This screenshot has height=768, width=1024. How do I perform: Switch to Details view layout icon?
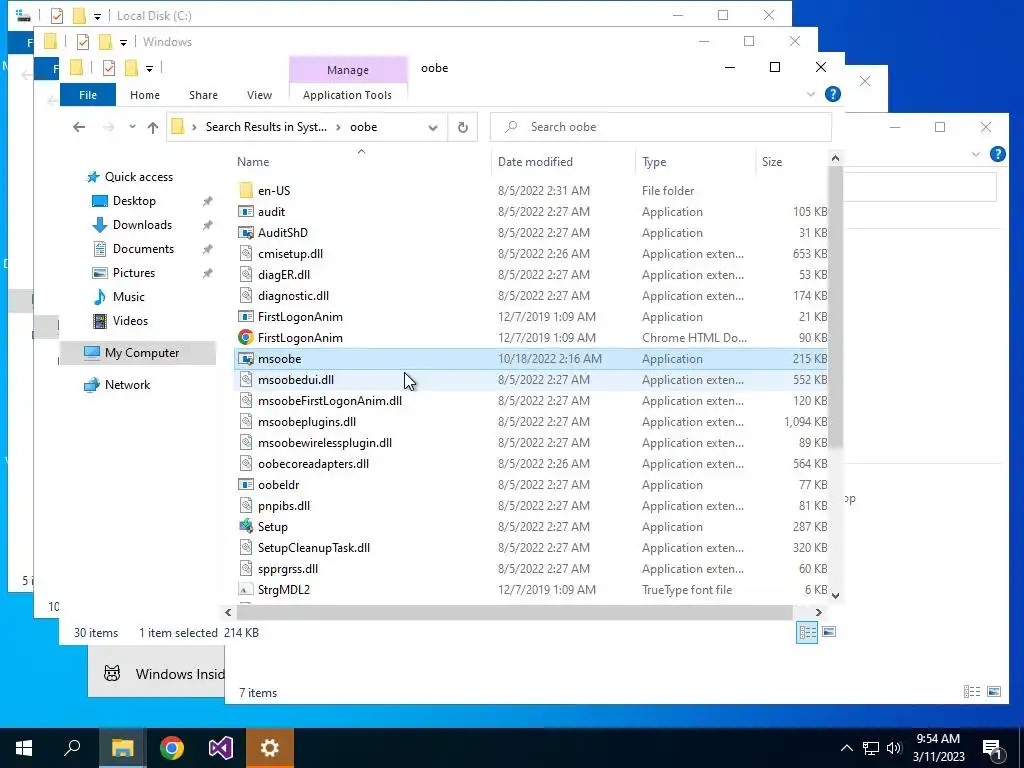pyautogui.click(x=807, y=632)
